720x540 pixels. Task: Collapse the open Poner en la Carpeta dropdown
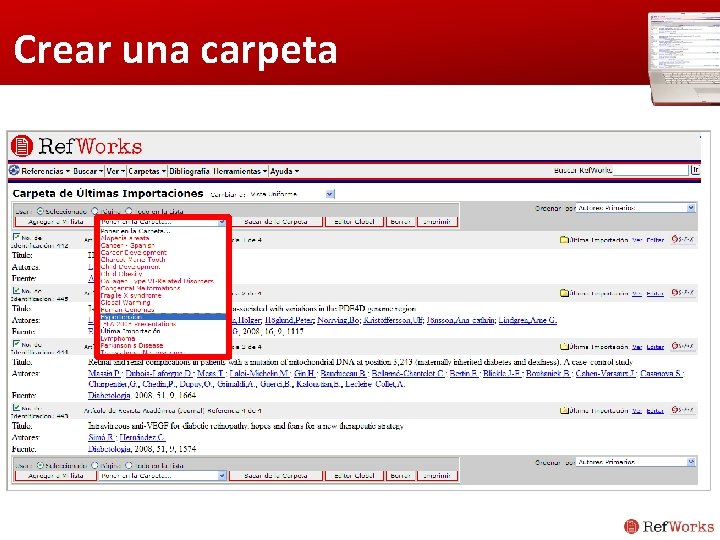(x=222, y=222)
